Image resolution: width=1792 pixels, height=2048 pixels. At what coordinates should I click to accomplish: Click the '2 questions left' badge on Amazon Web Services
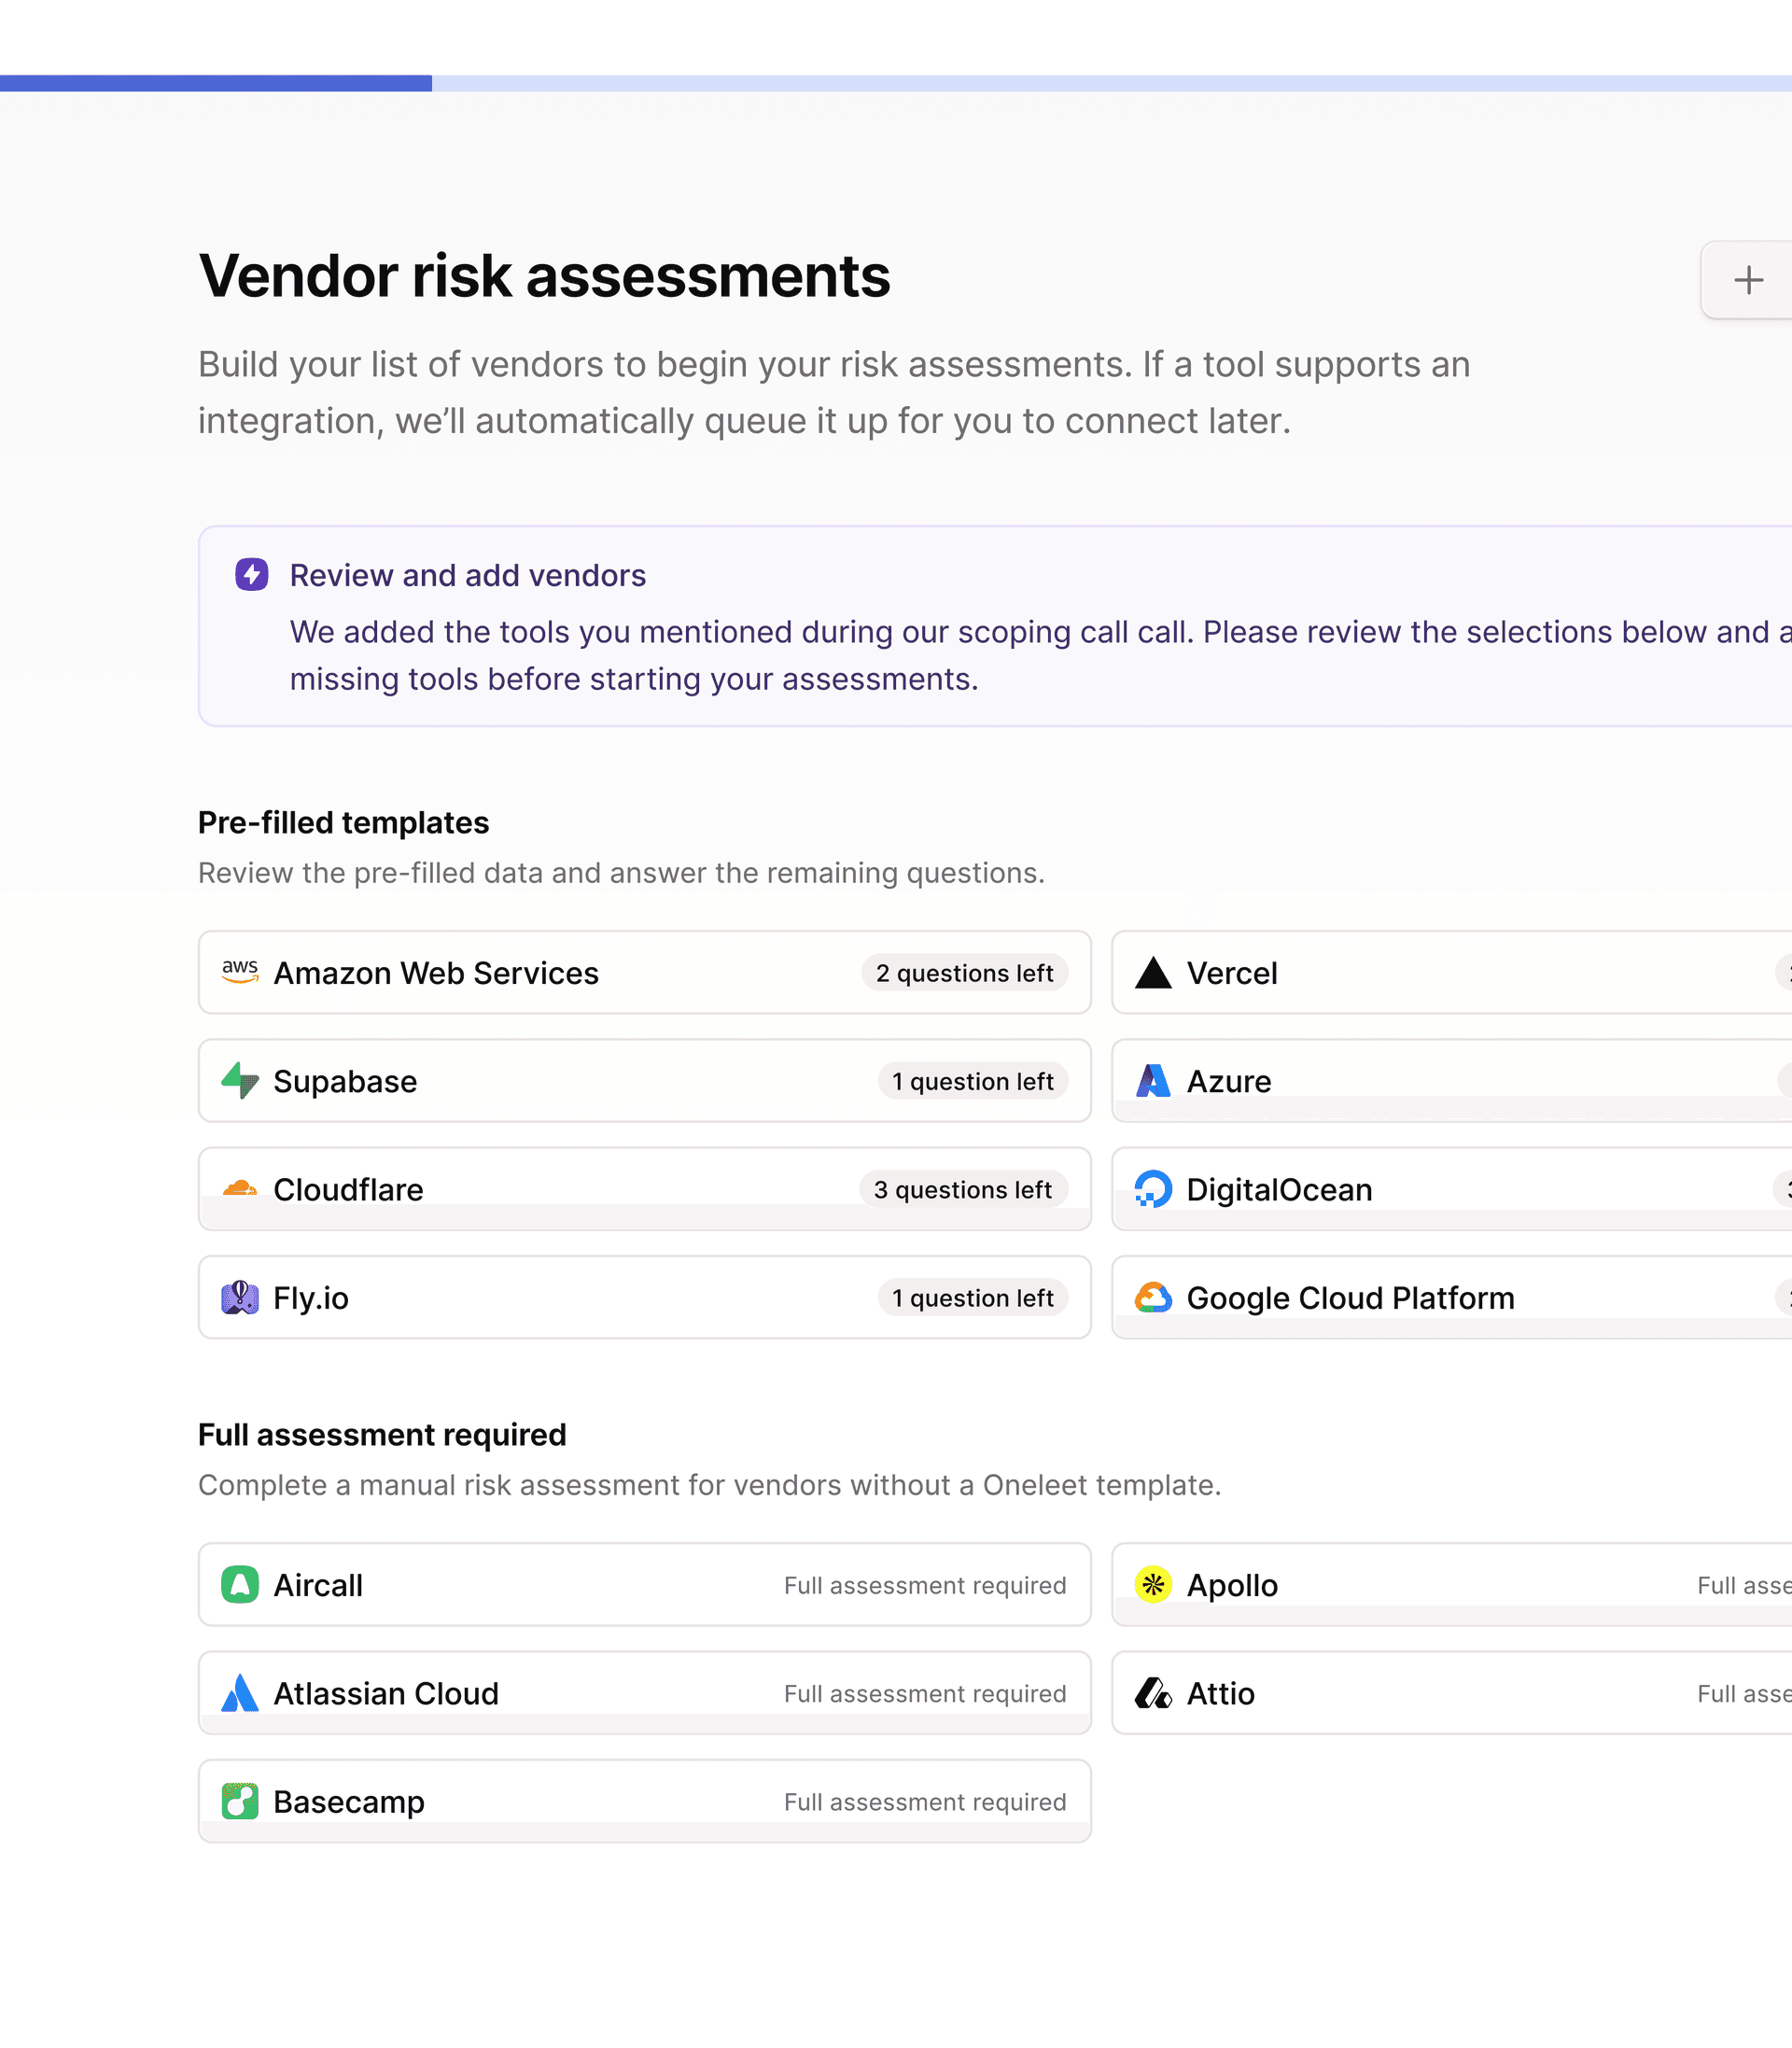(x=964, y=972)
